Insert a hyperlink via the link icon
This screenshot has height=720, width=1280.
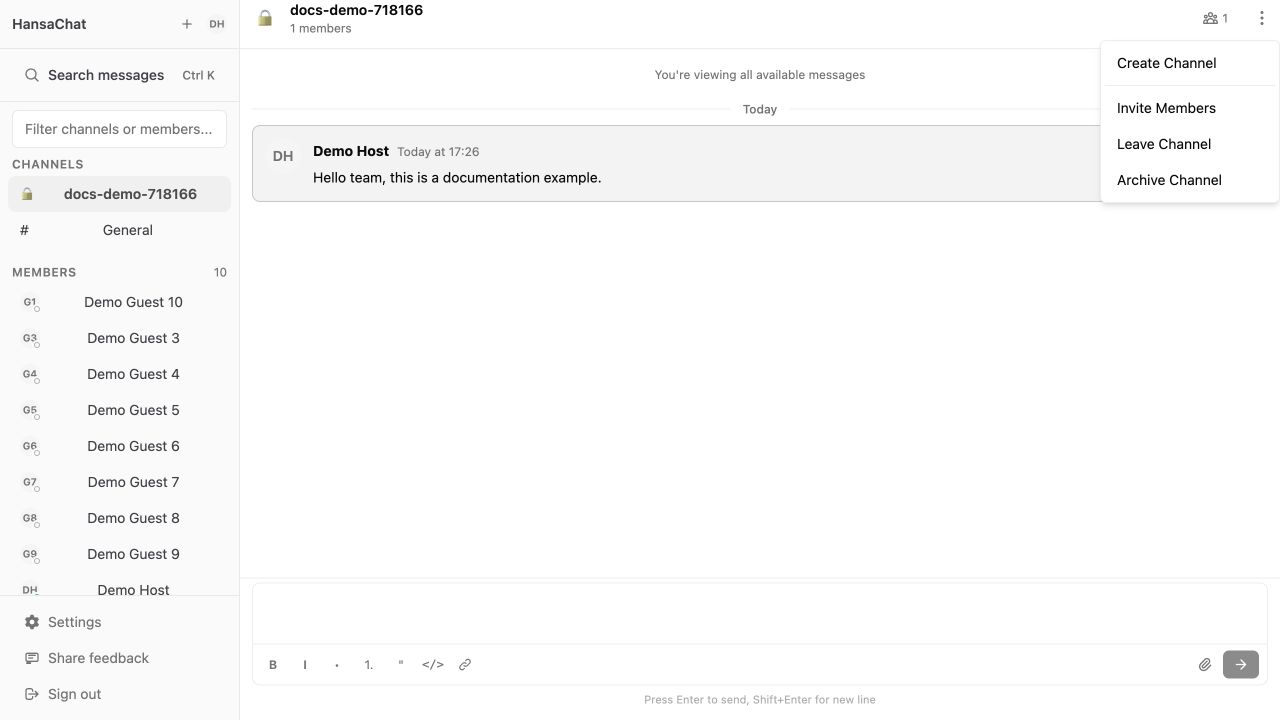click(465, 665)
